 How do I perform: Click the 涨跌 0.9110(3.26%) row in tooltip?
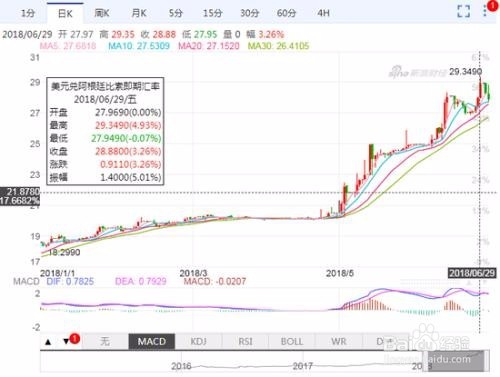[105, 164]
